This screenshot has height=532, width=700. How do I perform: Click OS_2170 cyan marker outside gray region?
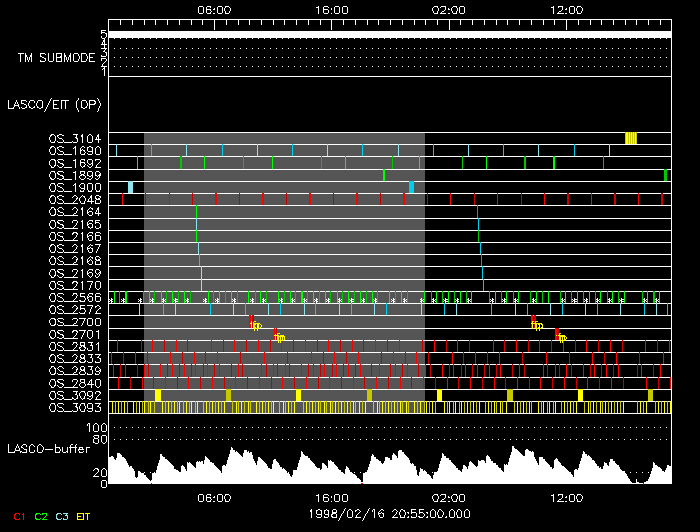pyautogui.click(x=483, y=285)
